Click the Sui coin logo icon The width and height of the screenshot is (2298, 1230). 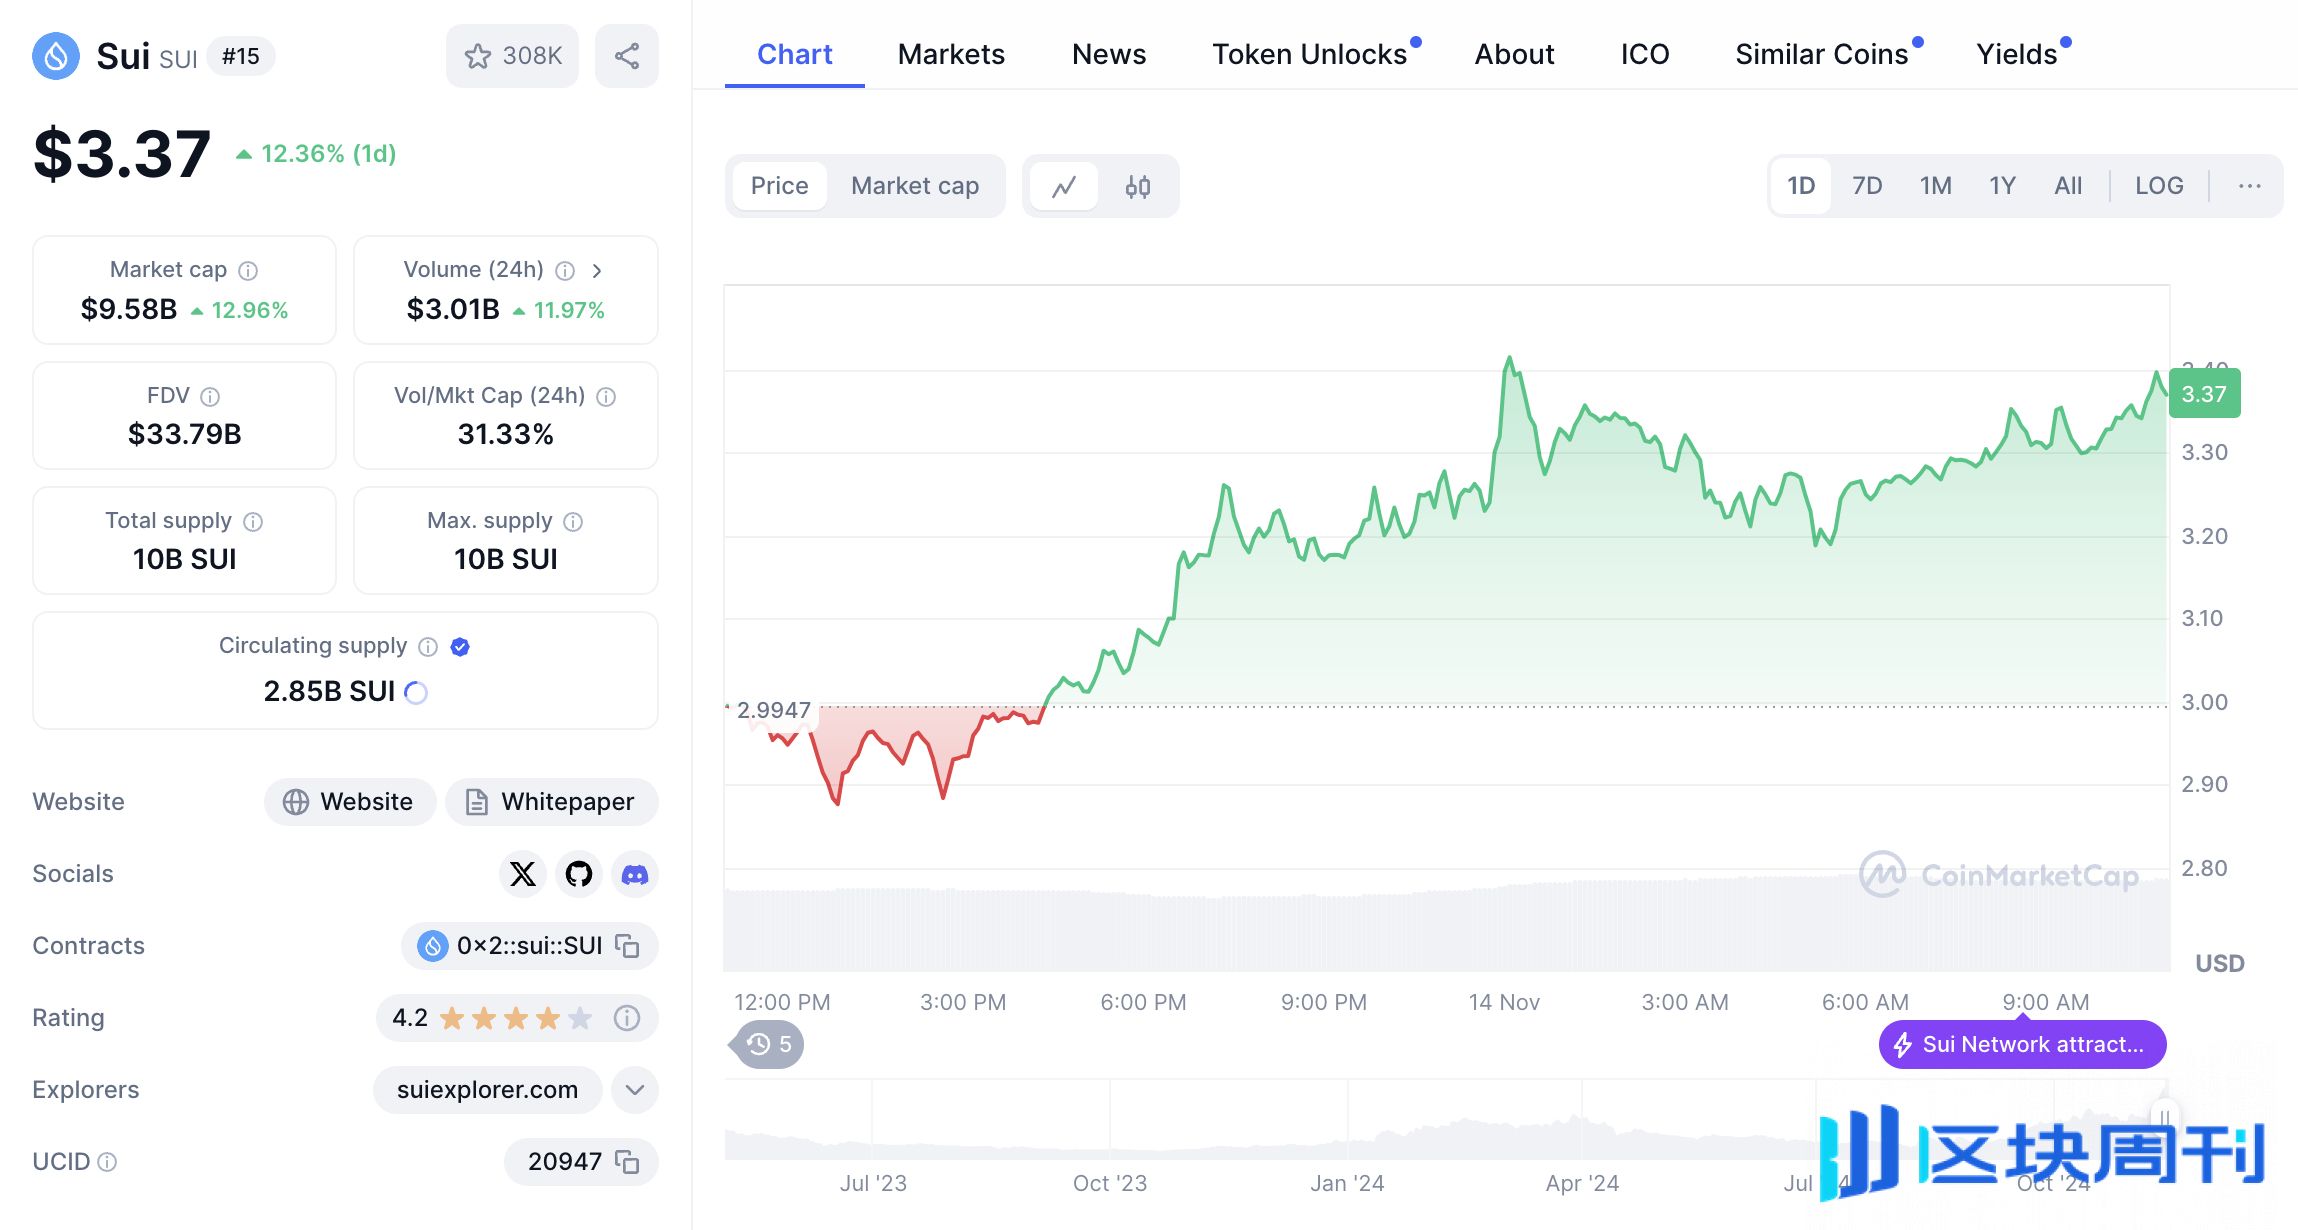click(x=56, y=56)
